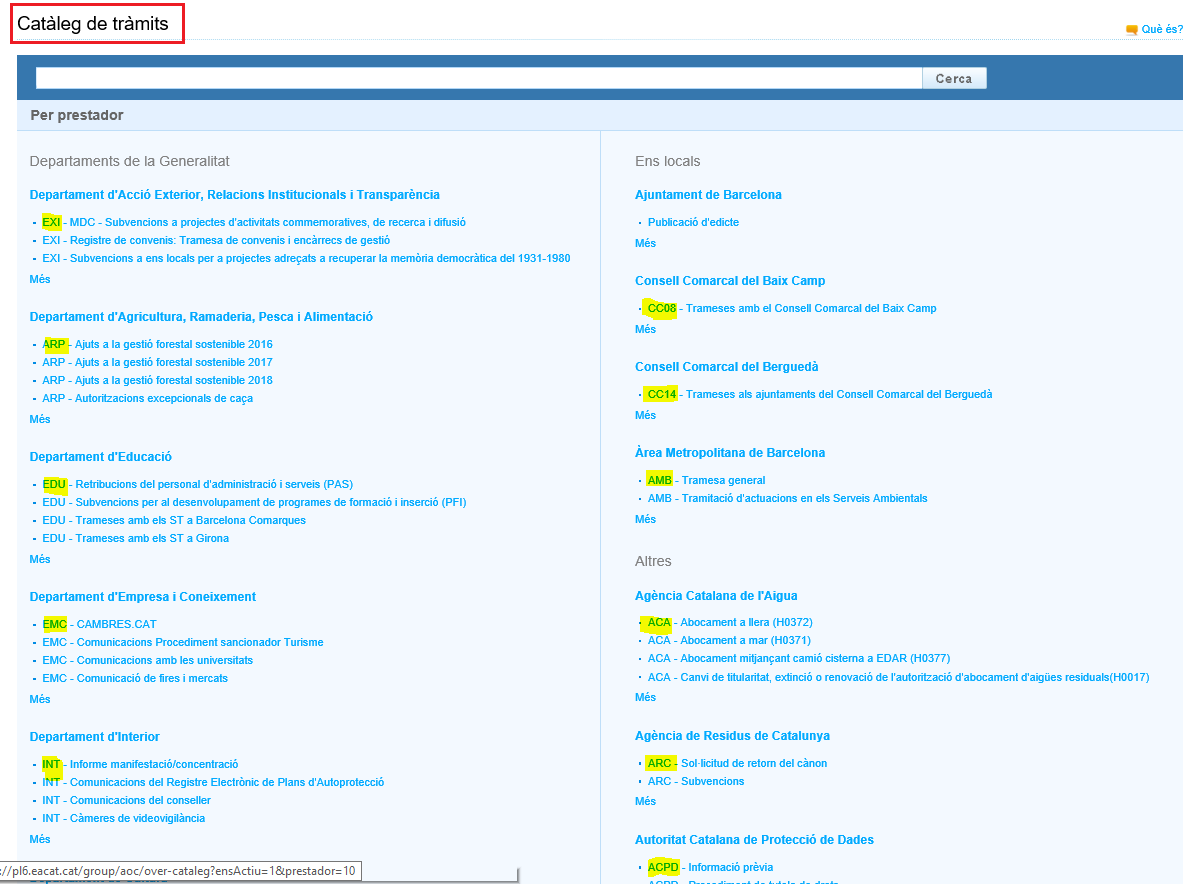Select 'EMC - CAMBRES.CAT' procedure
Screen dimensions: 1193x884
pyautogui.click(x=99, y=624)
